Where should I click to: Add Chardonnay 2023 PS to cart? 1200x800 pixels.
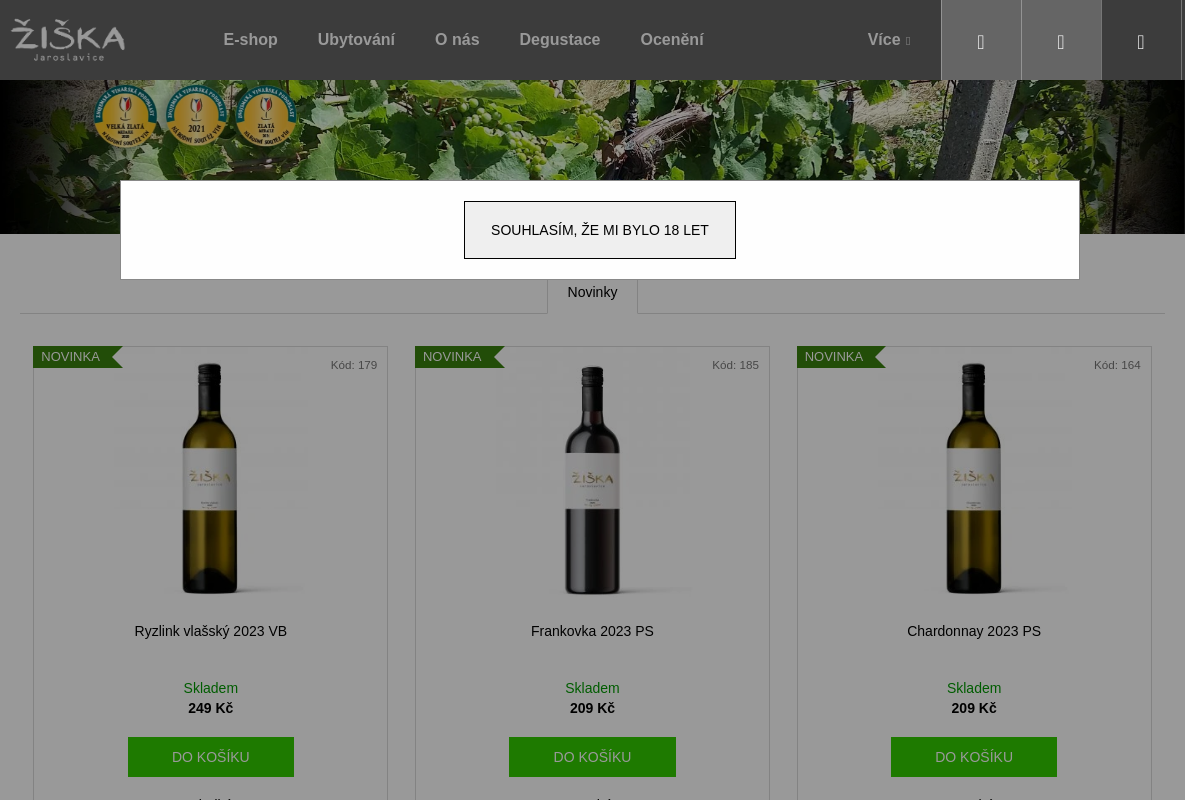coord(973,757)
